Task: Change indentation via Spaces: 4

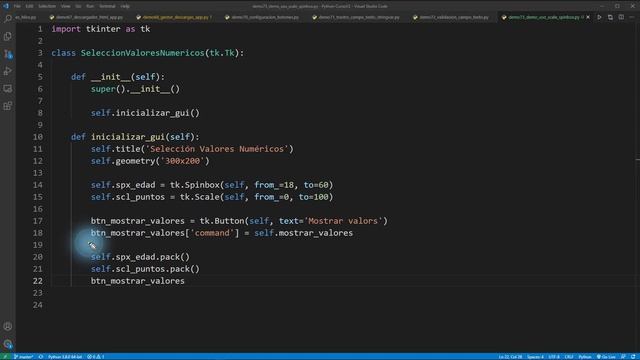Action: (536, 357)
